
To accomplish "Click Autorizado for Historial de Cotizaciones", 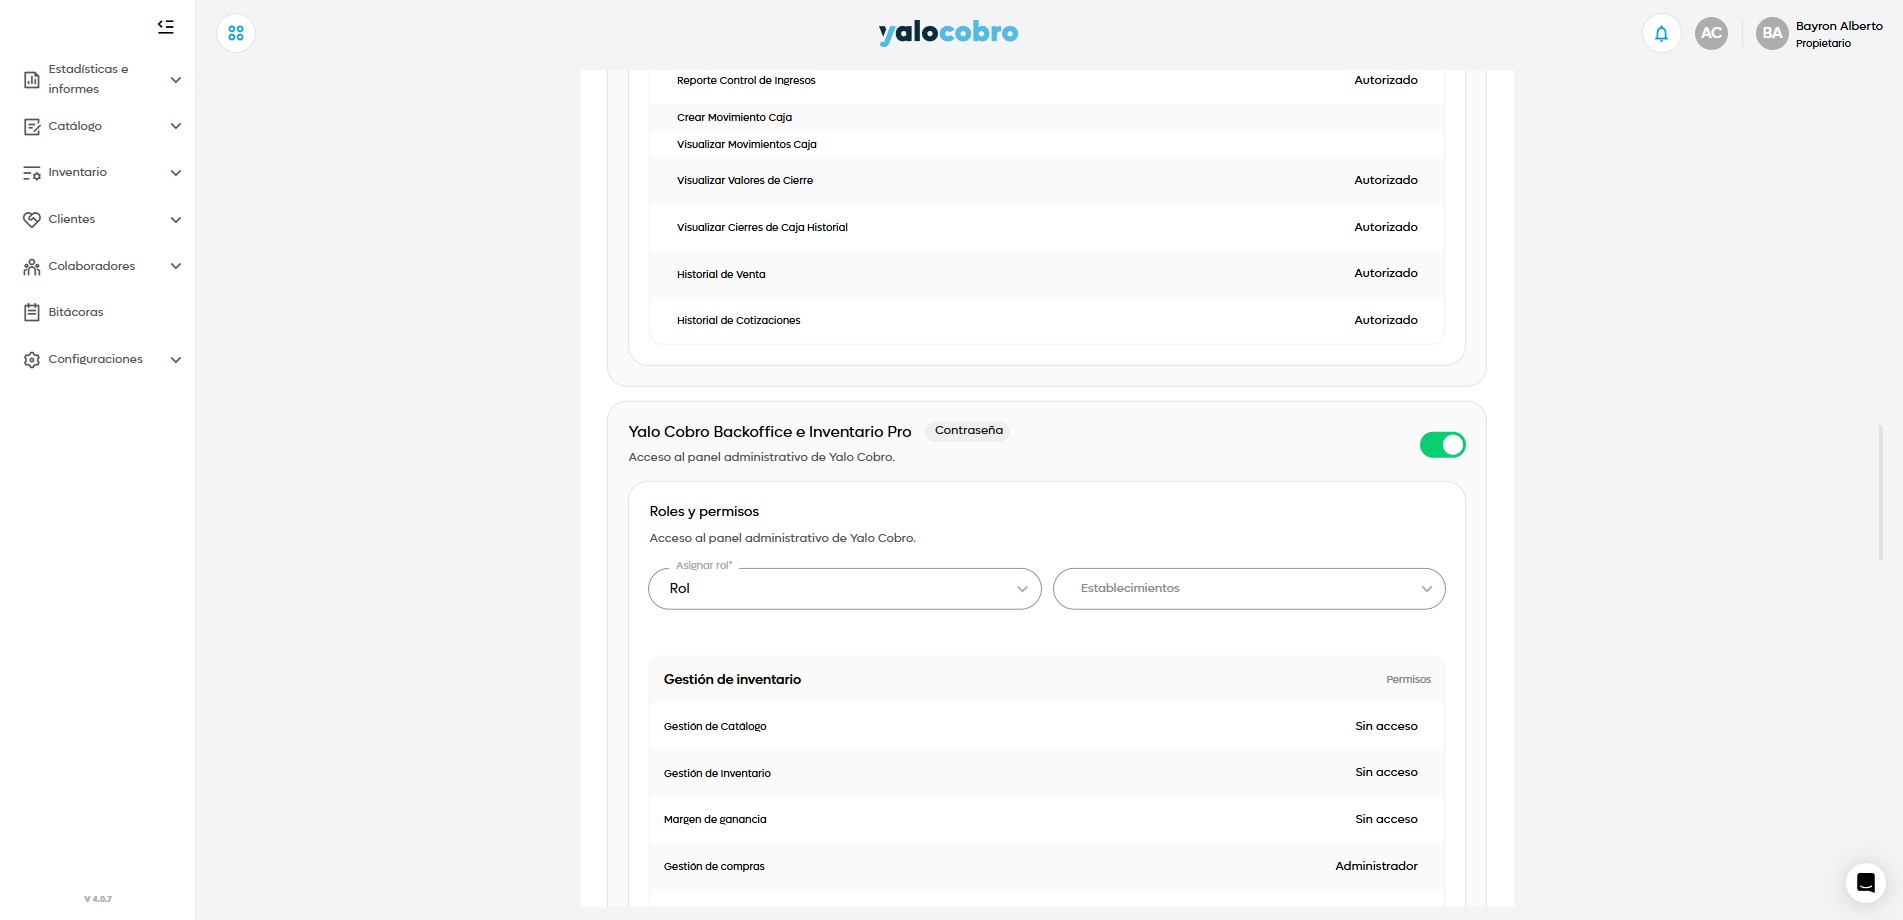I will point(1385,320).
